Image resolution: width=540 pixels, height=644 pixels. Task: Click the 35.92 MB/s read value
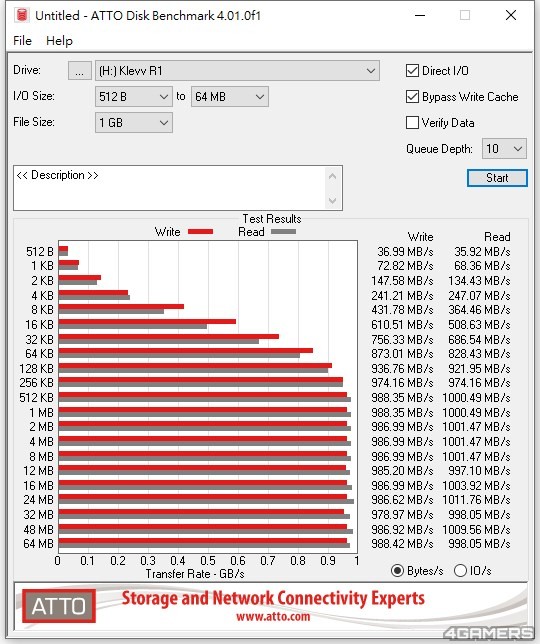482,251
